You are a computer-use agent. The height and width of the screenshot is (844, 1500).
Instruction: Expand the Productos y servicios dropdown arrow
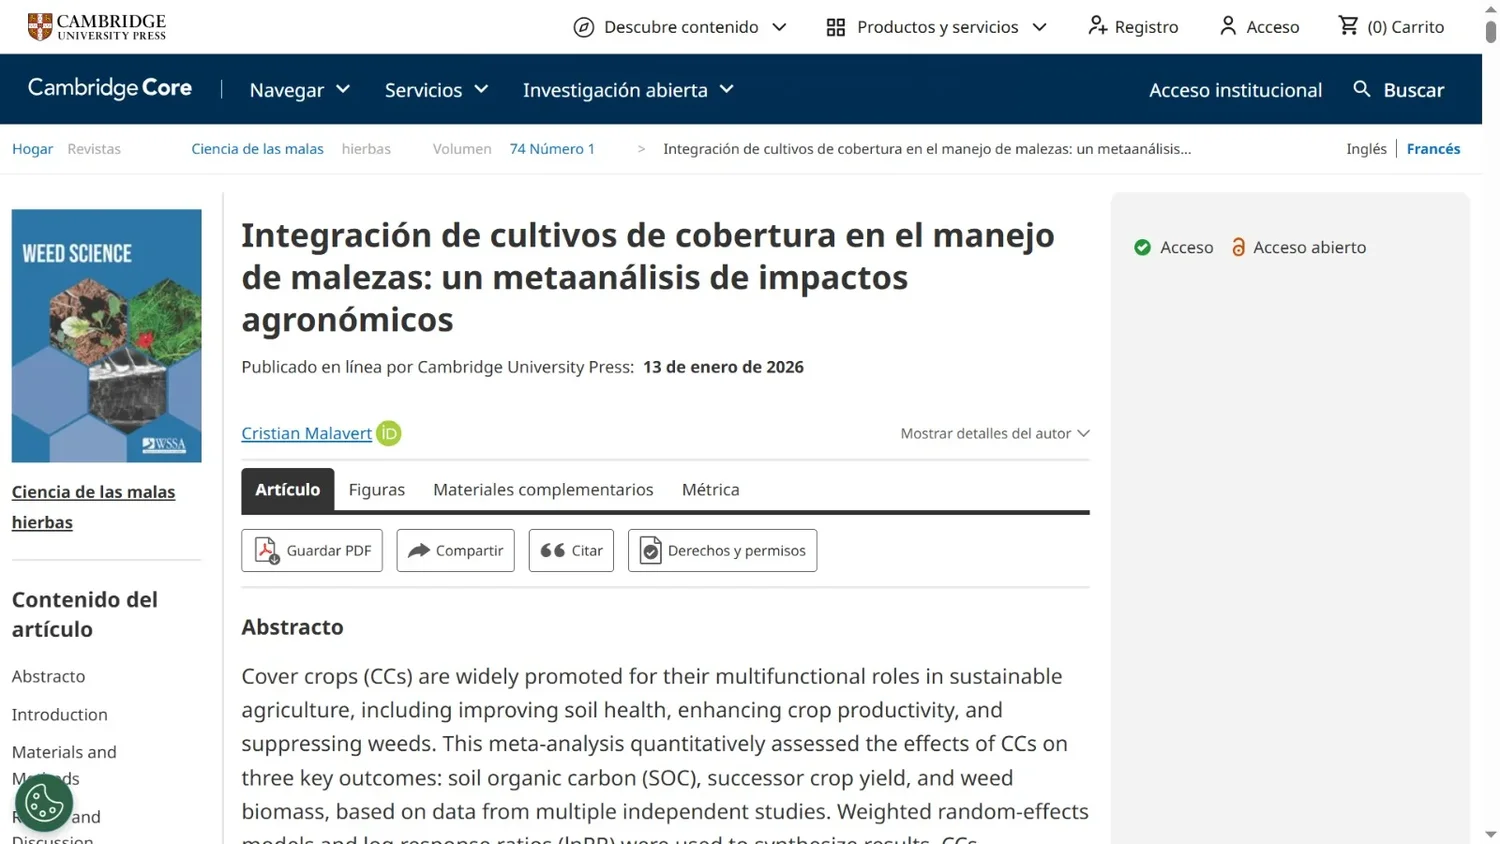tap(1039, 27)
